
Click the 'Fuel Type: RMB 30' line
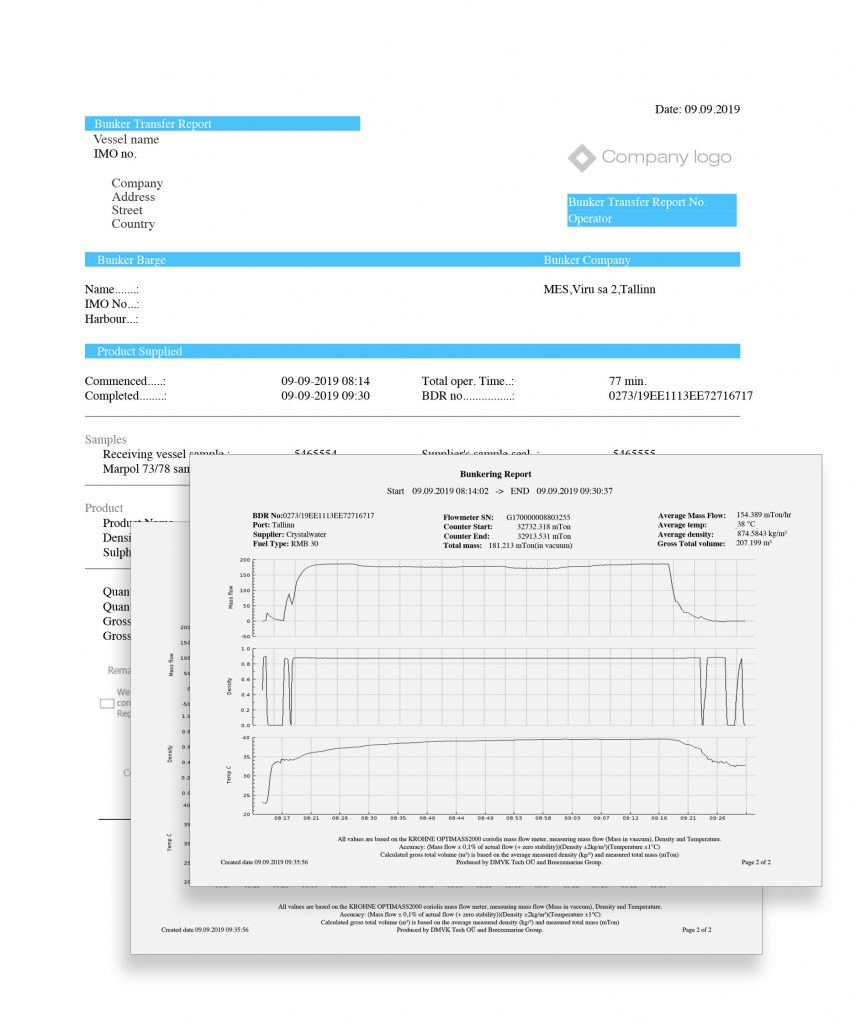point(285,543)
